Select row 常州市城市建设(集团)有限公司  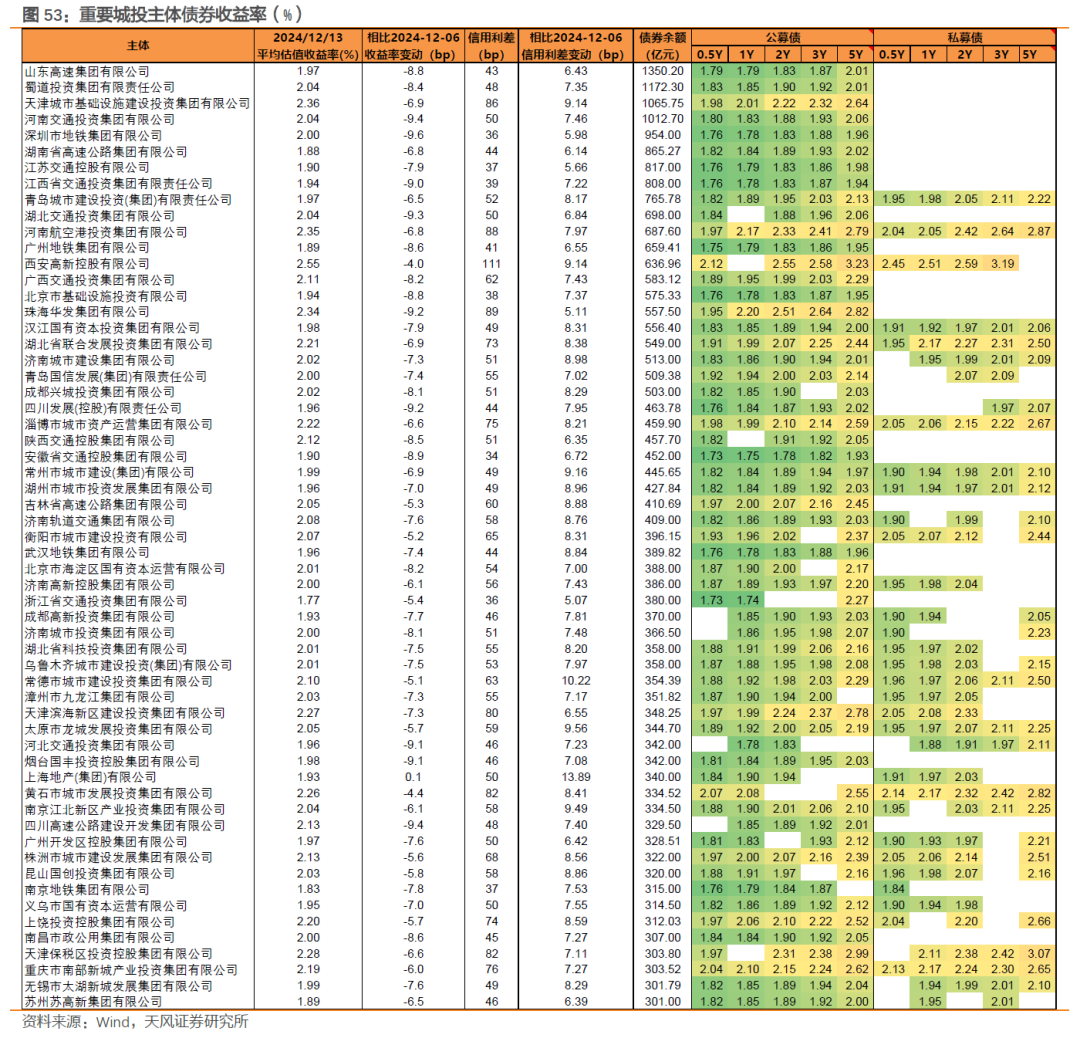pos(539,472)
